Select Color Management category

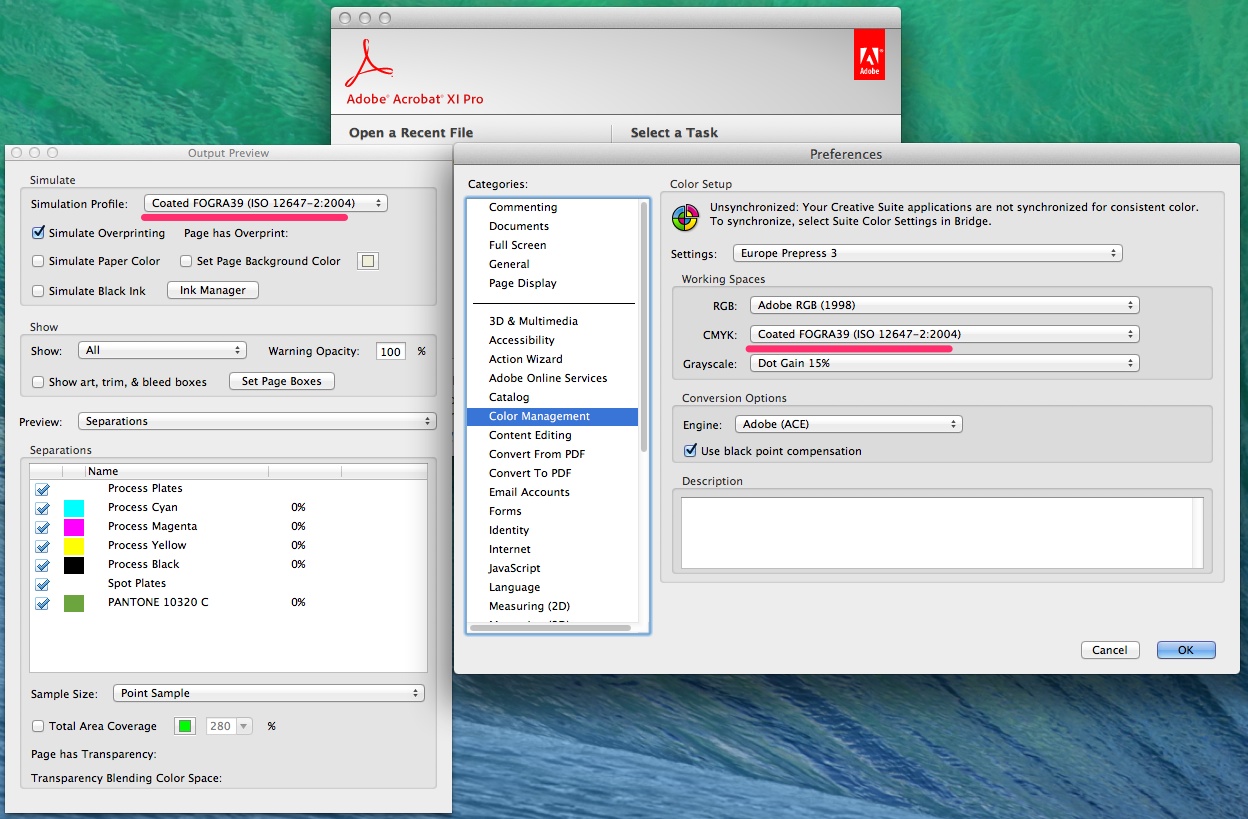(x=552, y=416)
